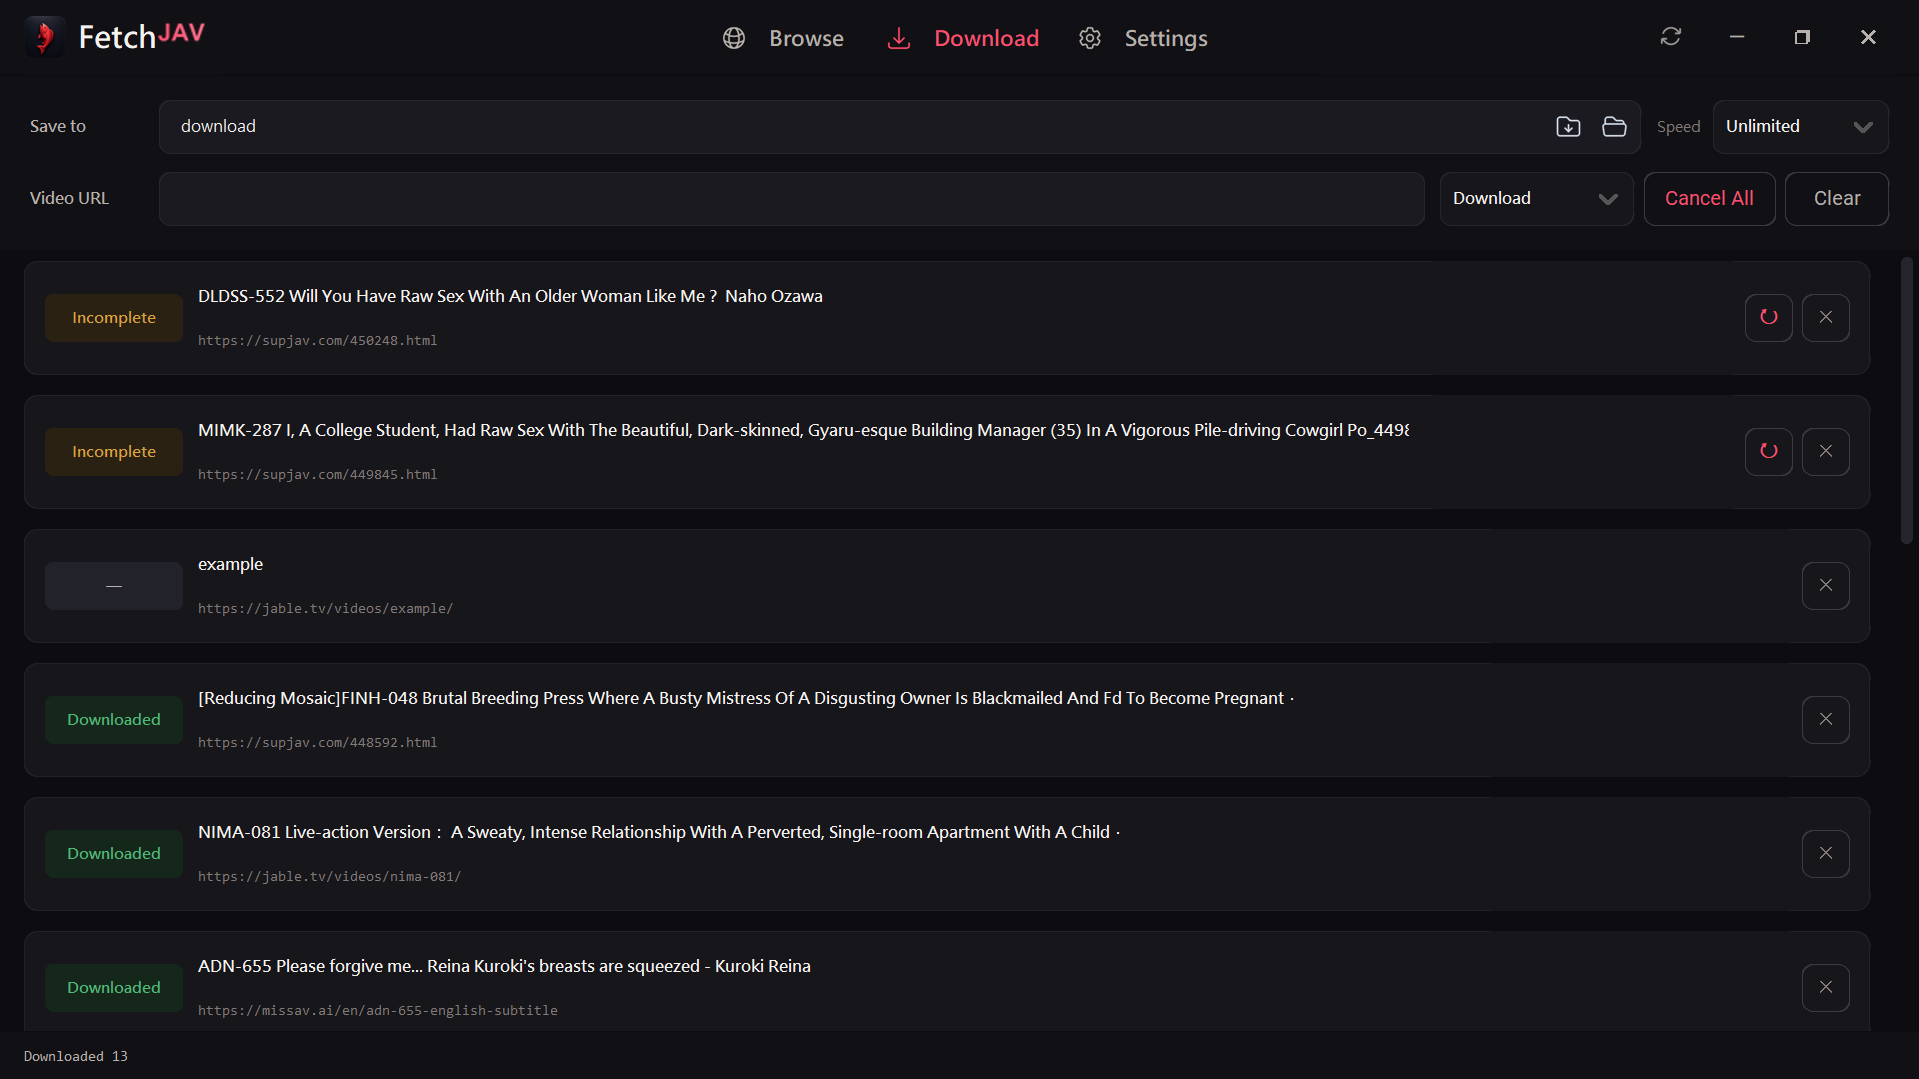This screenshot has height=1079, width=1919.
Task: Expand the Download action dropdown
Action: coord(1536,199)
